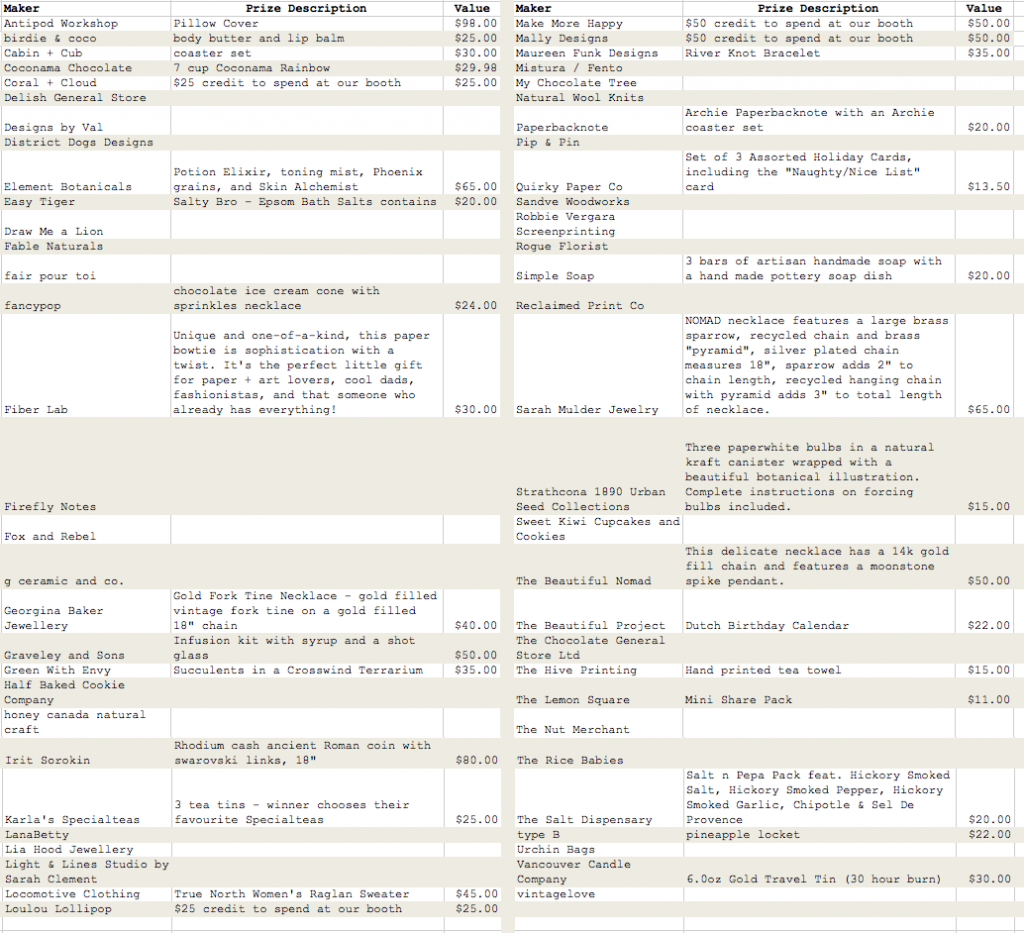Select the 'Sarah Mulder Jewelry' cell
This screenshot has width=1024, height=933.
click(x=598, y=366)
